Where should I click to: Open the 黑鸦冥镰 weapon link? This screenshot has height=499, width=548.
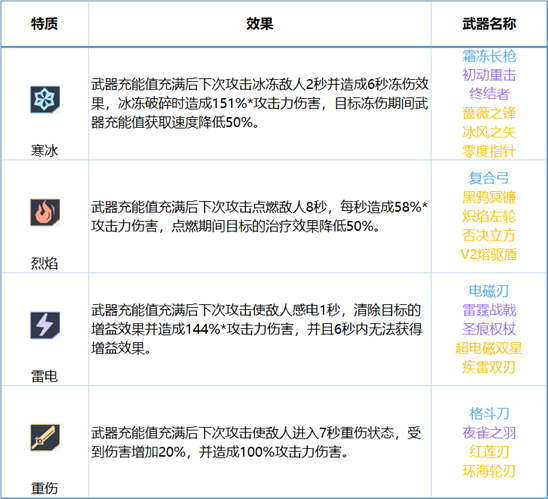click(x=489, y=197)
